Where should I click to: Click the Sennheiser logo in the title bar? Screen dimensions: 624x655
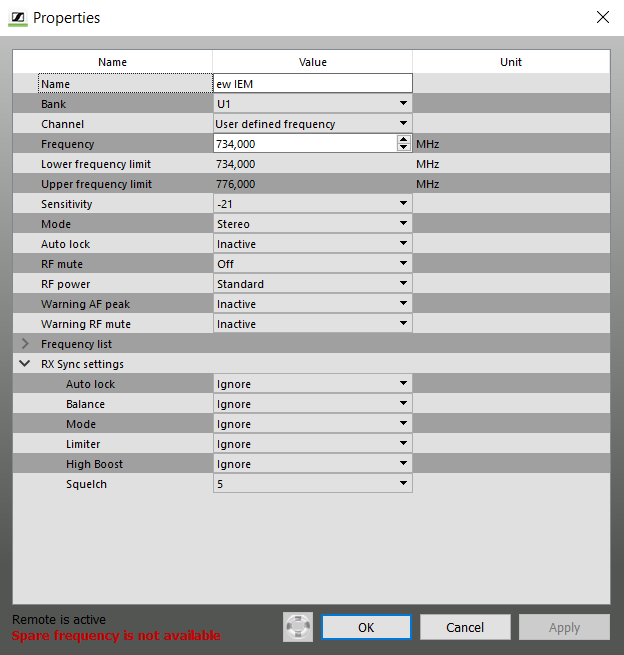click(18, 18)
